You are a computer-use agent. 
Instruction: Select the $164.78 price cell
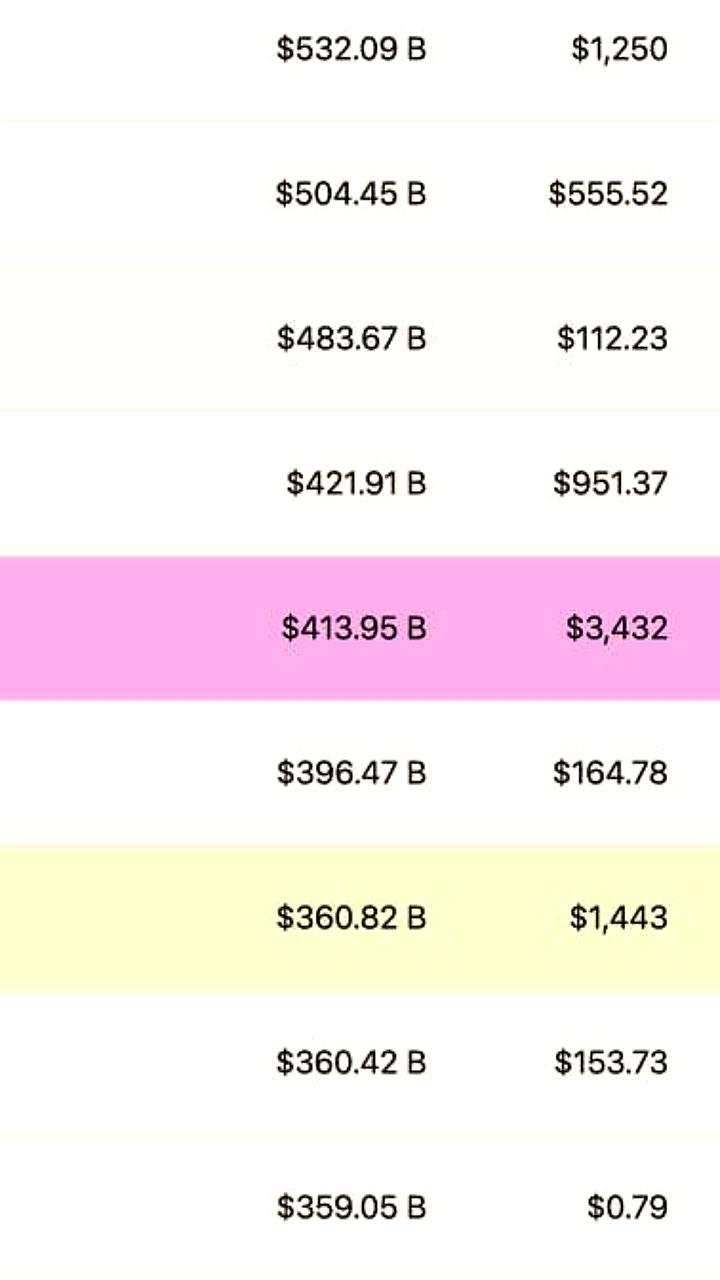click(x=610, y=772)
